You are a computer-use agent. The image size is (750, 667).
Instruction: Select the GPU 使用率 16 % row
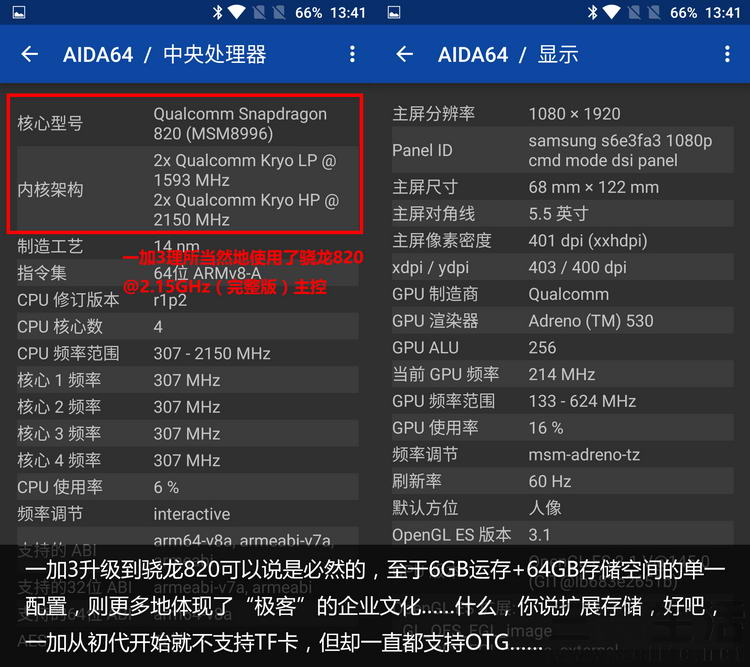coord(562,428)
